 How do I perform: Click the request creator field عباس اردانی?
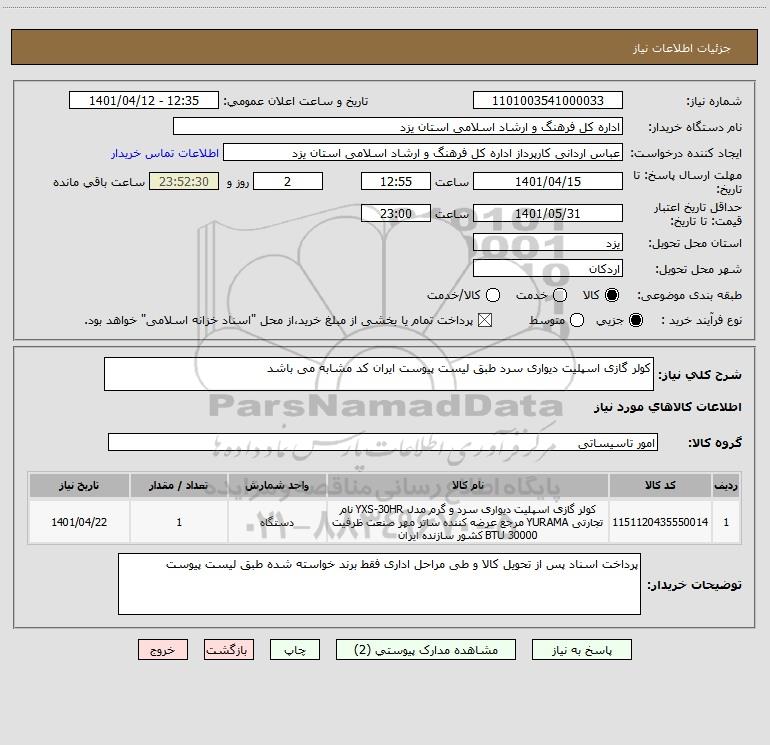423,152
